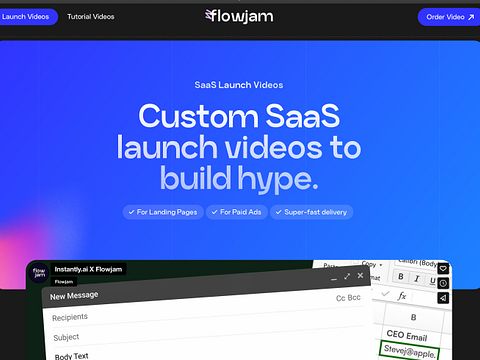Open the Tutorial Videos tab
480x360 pixels.
click(x=91, y=17)
